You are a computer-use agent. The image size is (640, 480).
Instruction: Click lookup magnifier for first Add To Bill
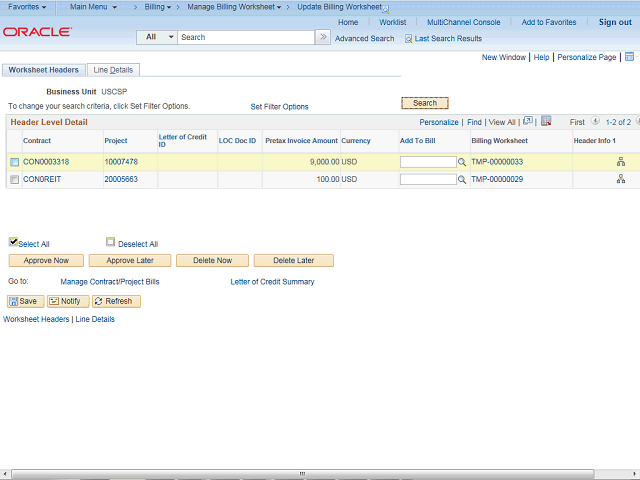pyautogui.click(x=462, y=162)
